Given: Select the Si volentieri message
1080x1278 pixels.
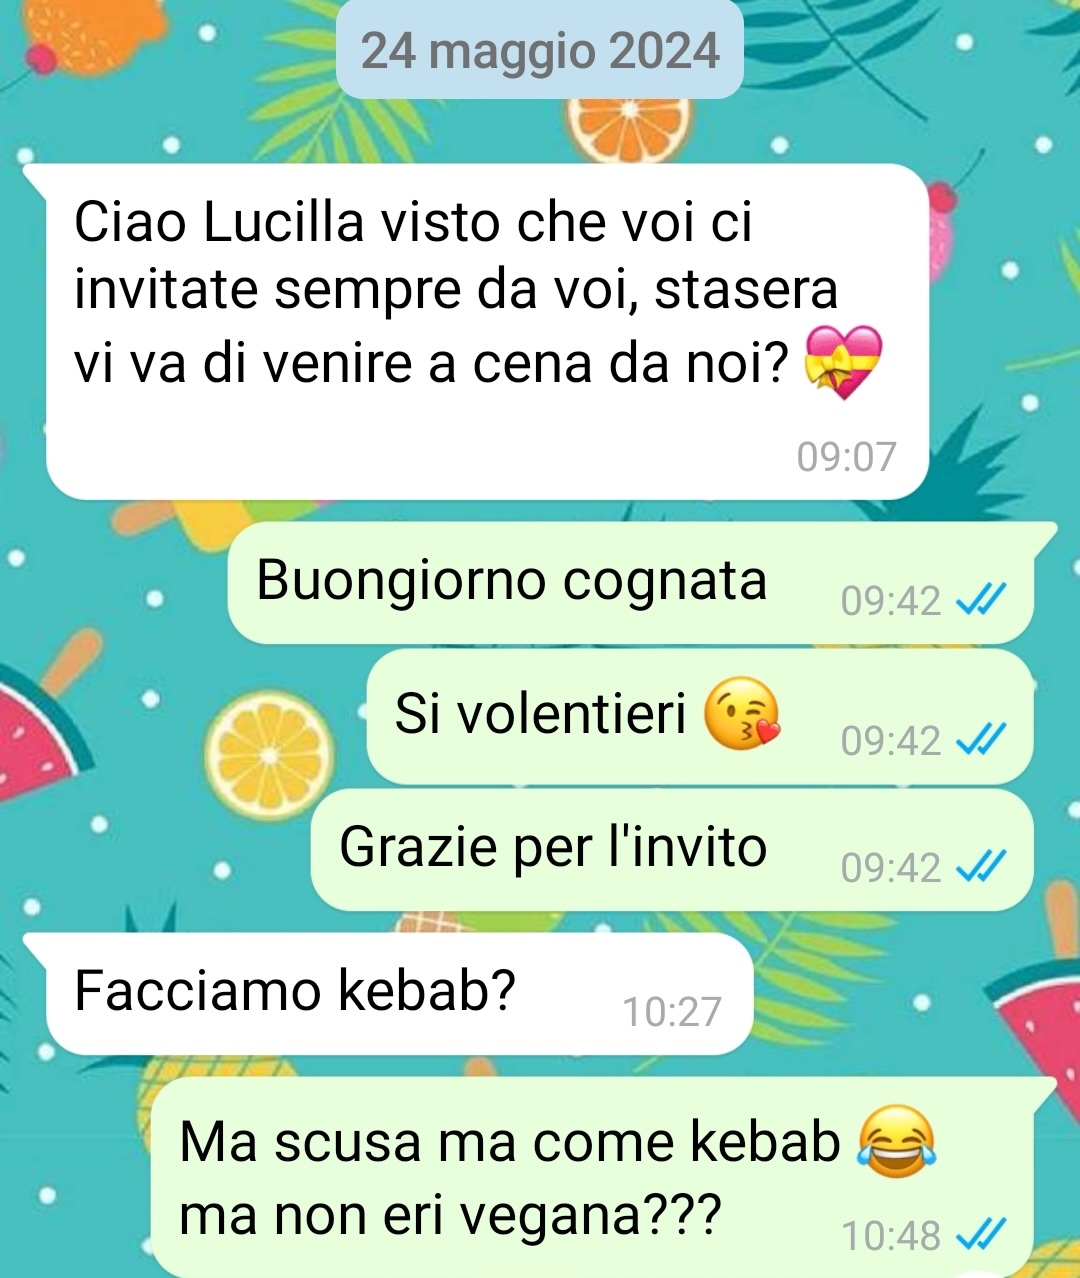Looking at the screenshot, I should pyautogui.click(x=700, y=717).
